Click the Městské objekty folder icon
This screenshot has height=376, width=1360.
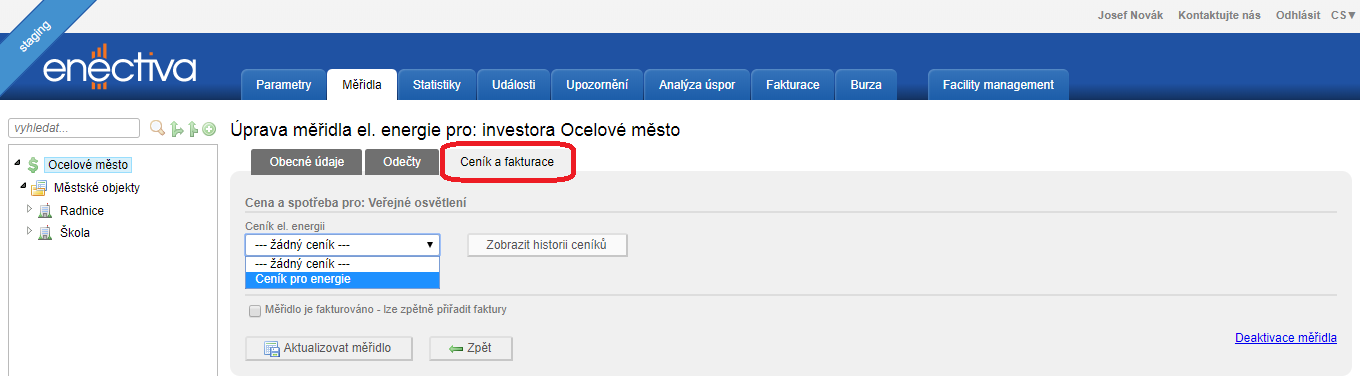tap(38, 188)
